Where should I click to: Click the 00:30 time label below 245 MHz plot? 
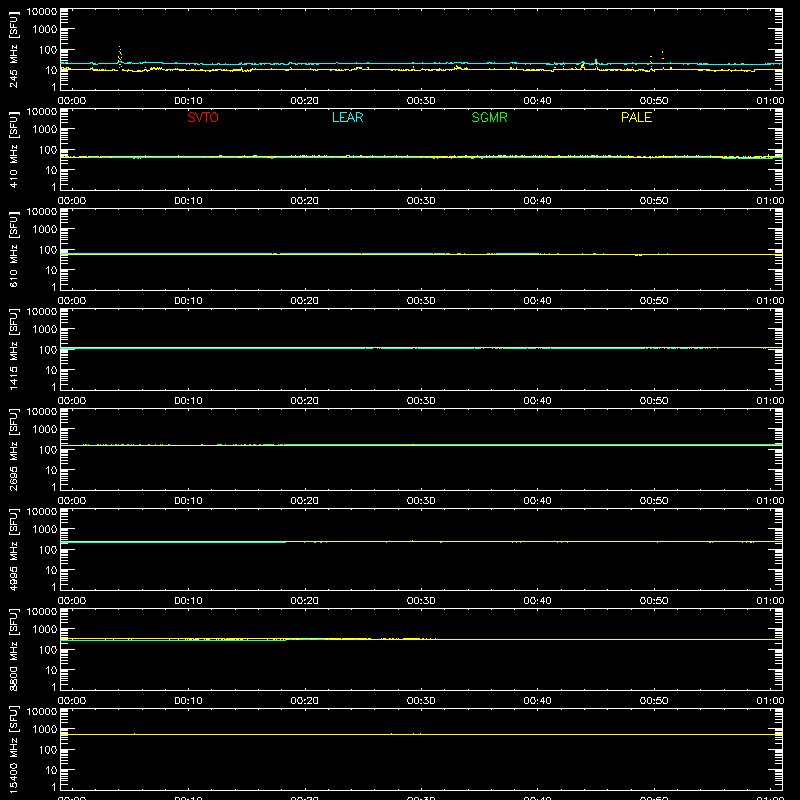coord(421,101)
